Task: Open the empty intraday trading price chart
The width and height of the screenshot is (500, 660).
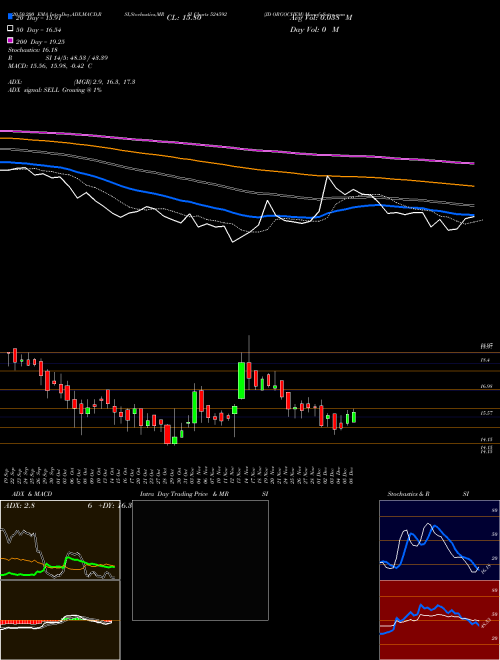Action: (x=200, y=560)
